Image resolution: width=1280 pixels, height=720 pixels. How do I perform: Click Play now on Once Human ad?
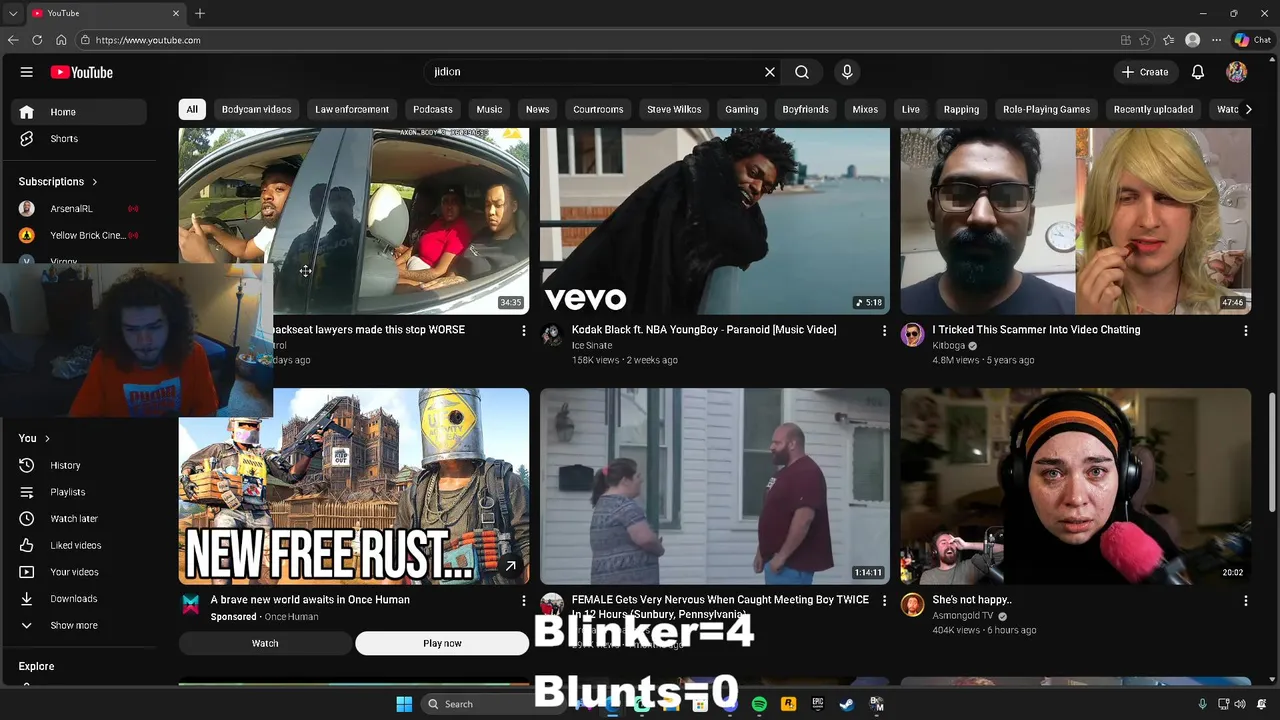(442, 643)
